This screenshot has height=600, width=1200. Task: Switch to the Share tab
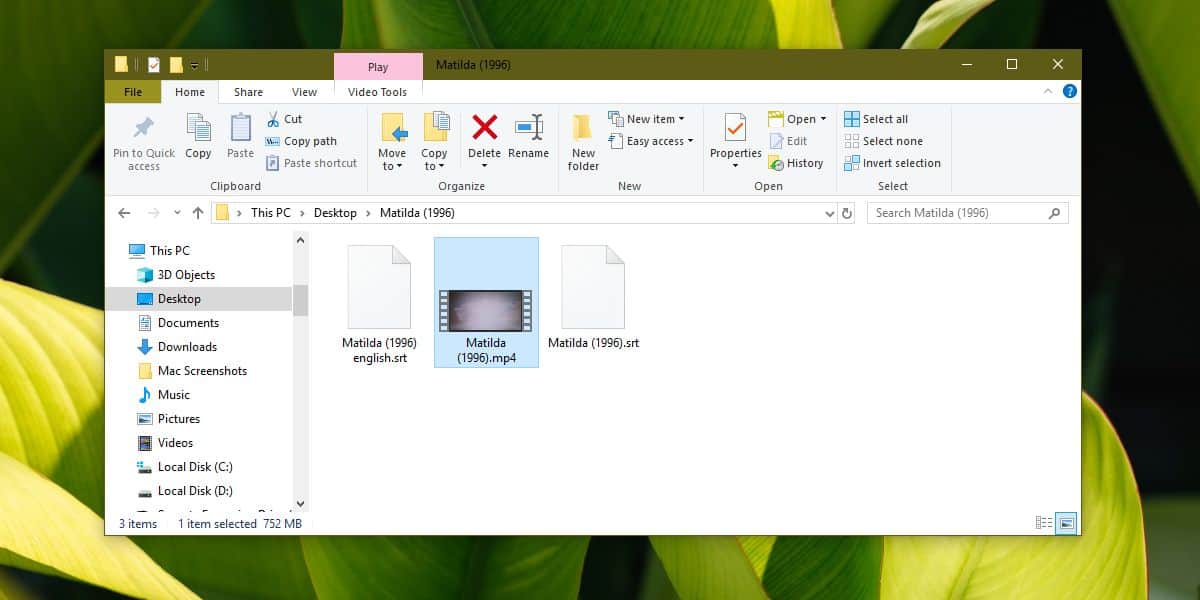tap(249, 92)
